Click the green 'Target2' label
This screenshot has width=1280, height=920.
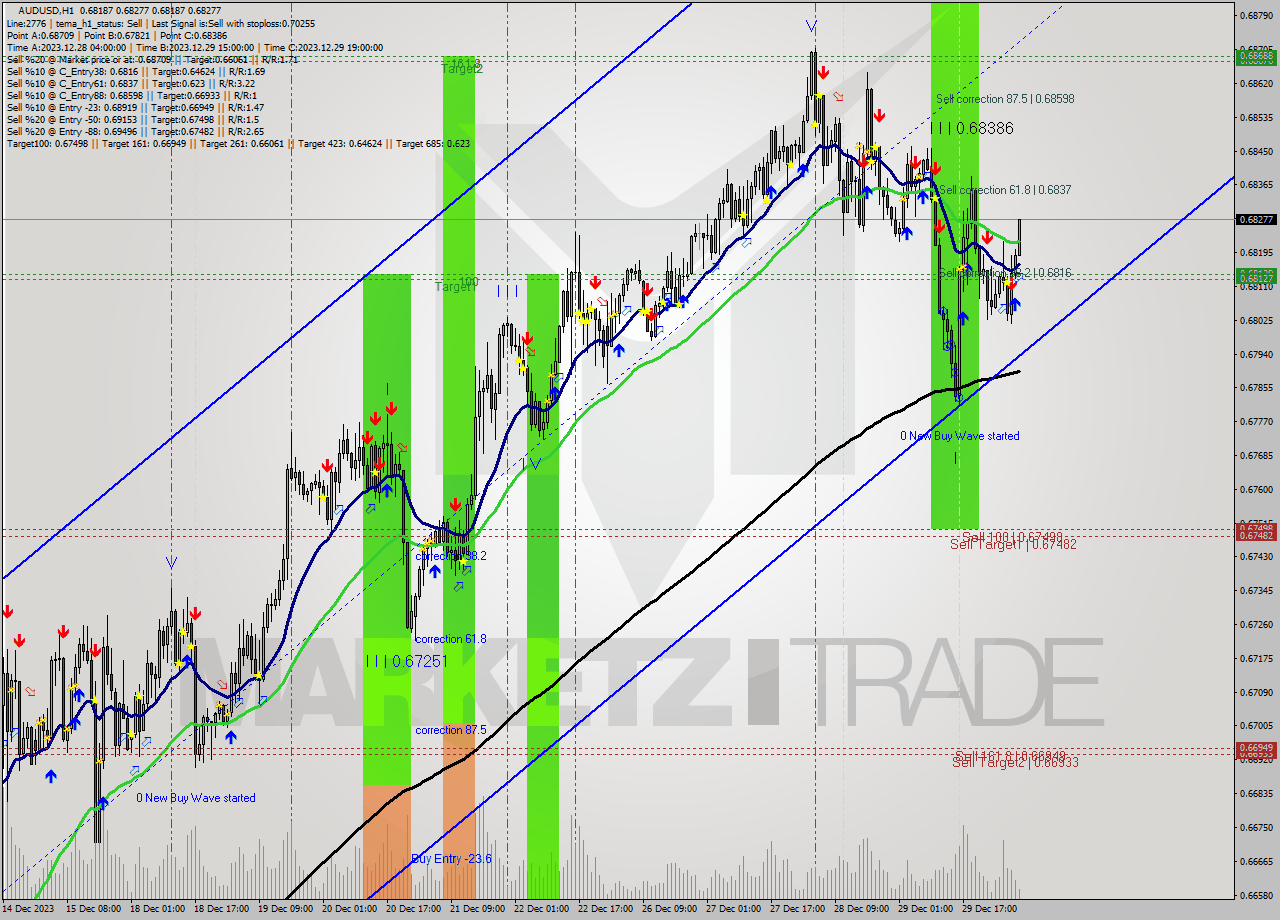point(462,69)
